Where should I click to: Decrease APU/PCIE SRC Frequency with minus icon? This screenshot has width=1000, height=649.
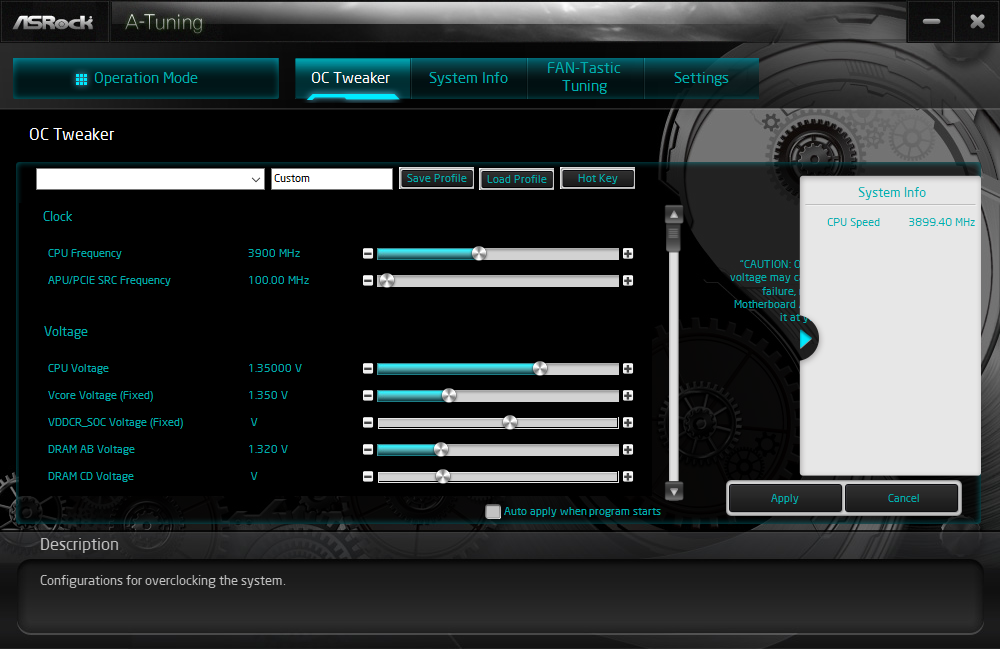click(368, 281)
